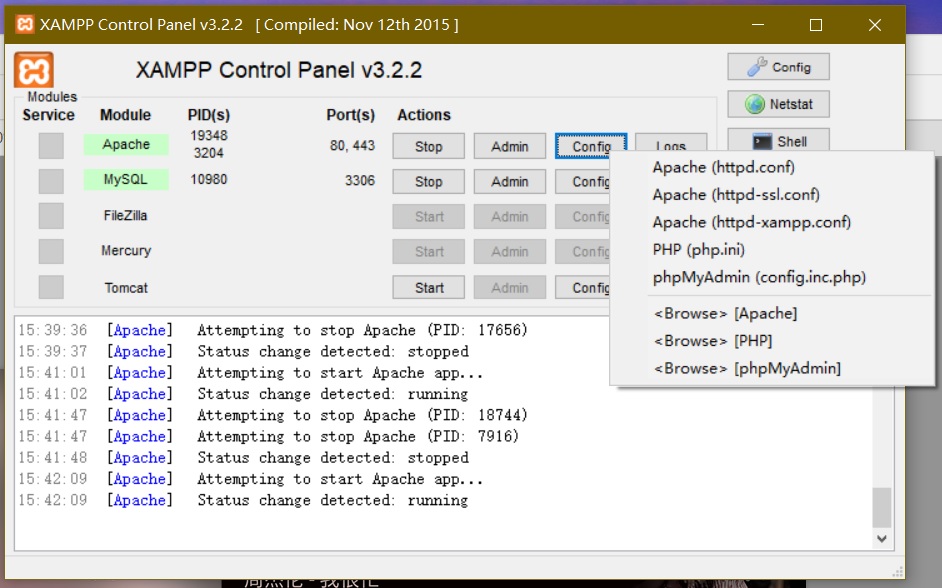The width and height of the screenshot is (942, 588).
Task: Click the log panel scrollbar thumb
Action: [x=881, y=508]
